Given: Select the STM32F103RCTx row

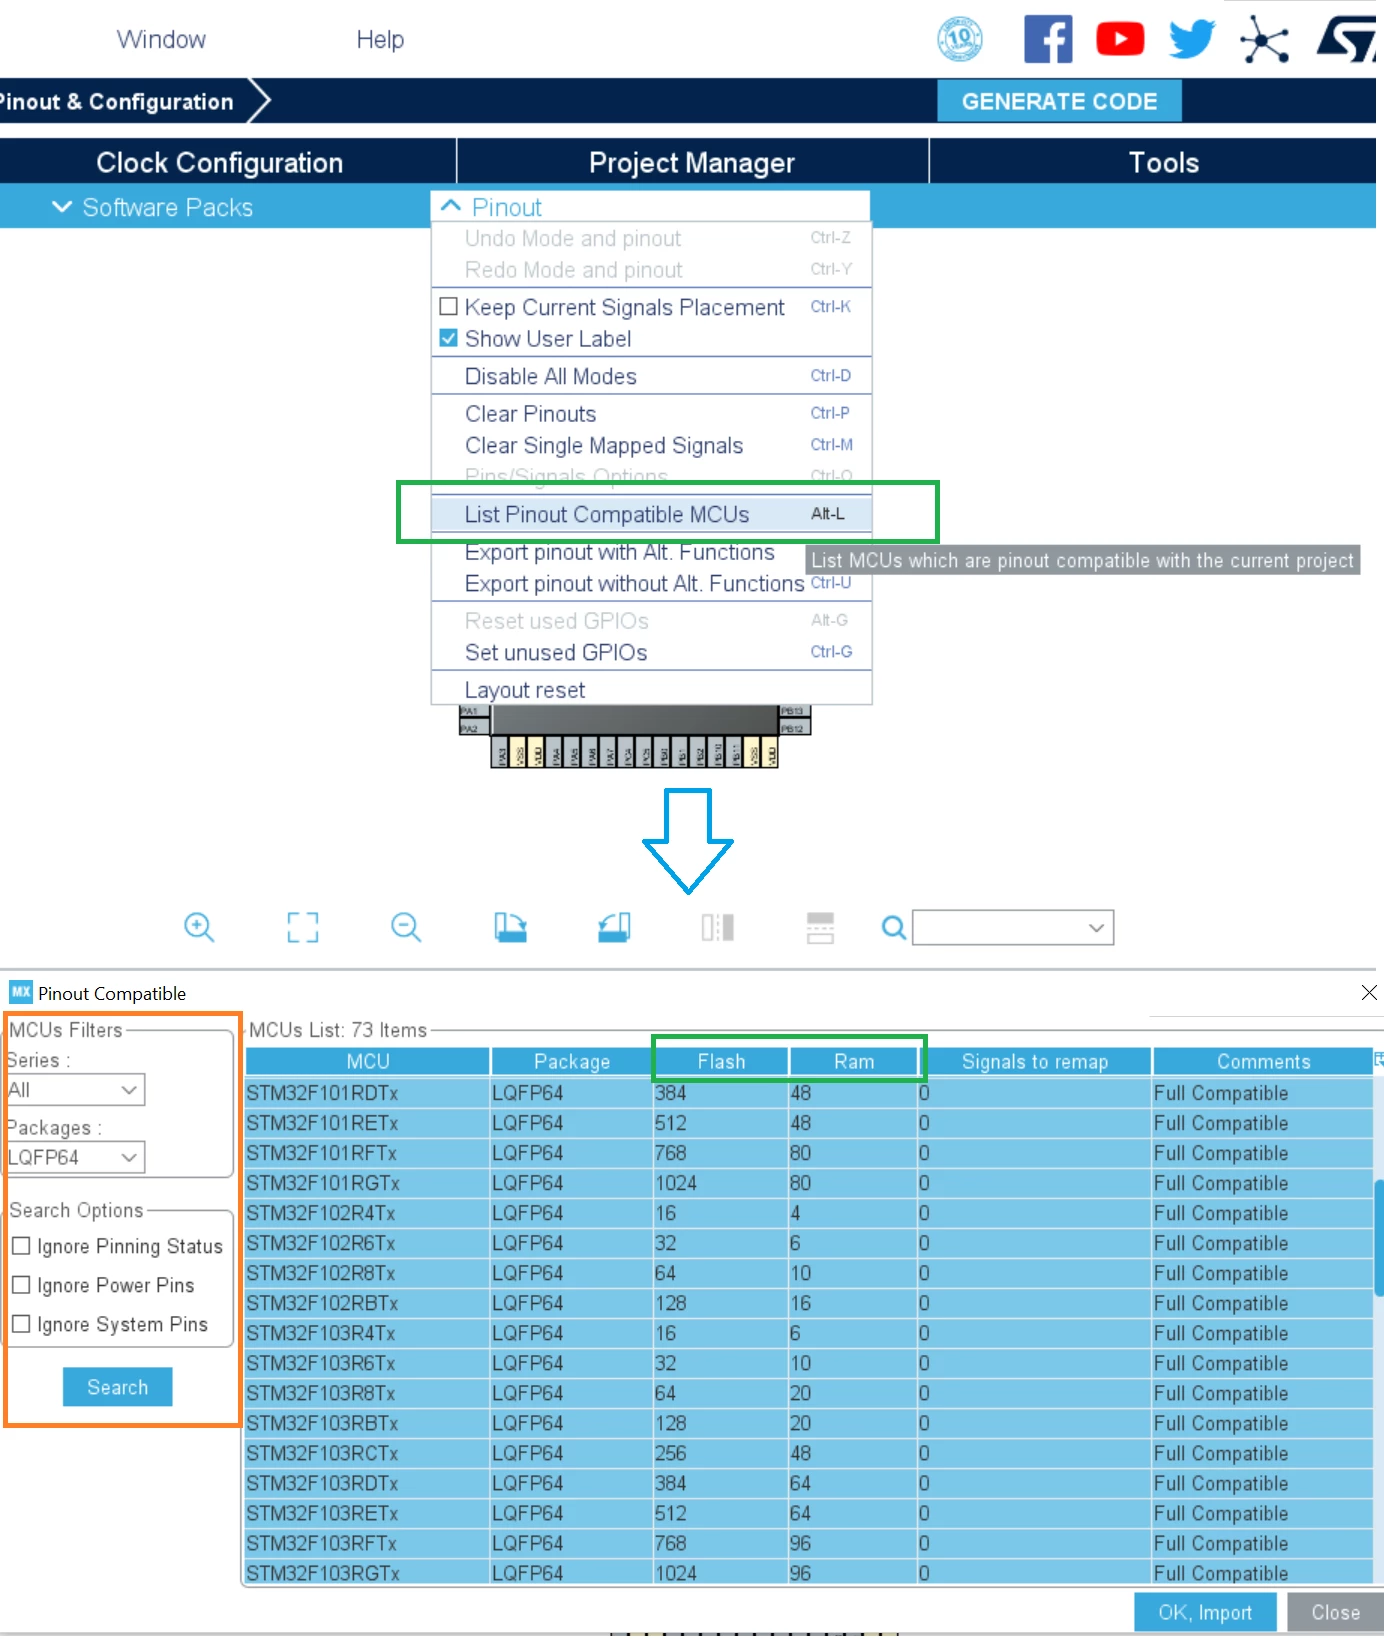Looking at the screenshot, I should [809, 1453].
